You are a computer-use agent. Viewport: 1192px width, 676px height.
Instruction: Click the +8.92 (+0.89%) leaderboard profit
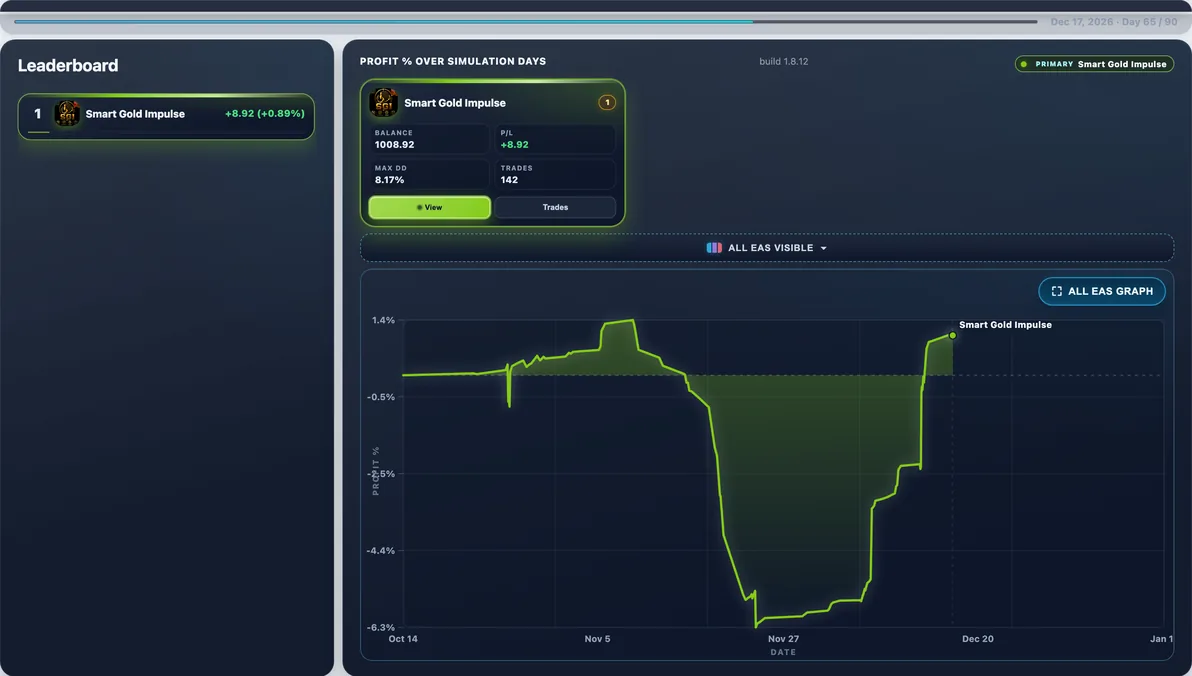pos(265,113)
